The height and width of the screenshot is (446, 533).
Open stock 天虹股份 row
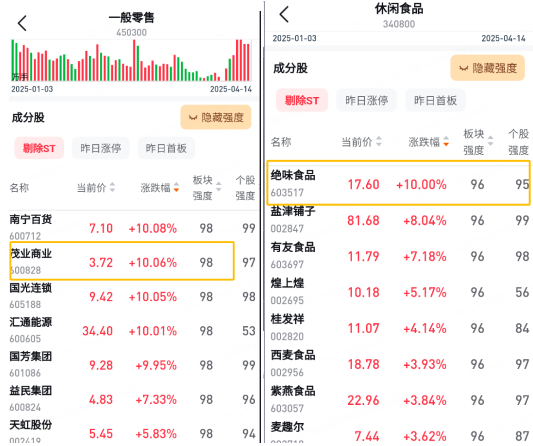134,432
